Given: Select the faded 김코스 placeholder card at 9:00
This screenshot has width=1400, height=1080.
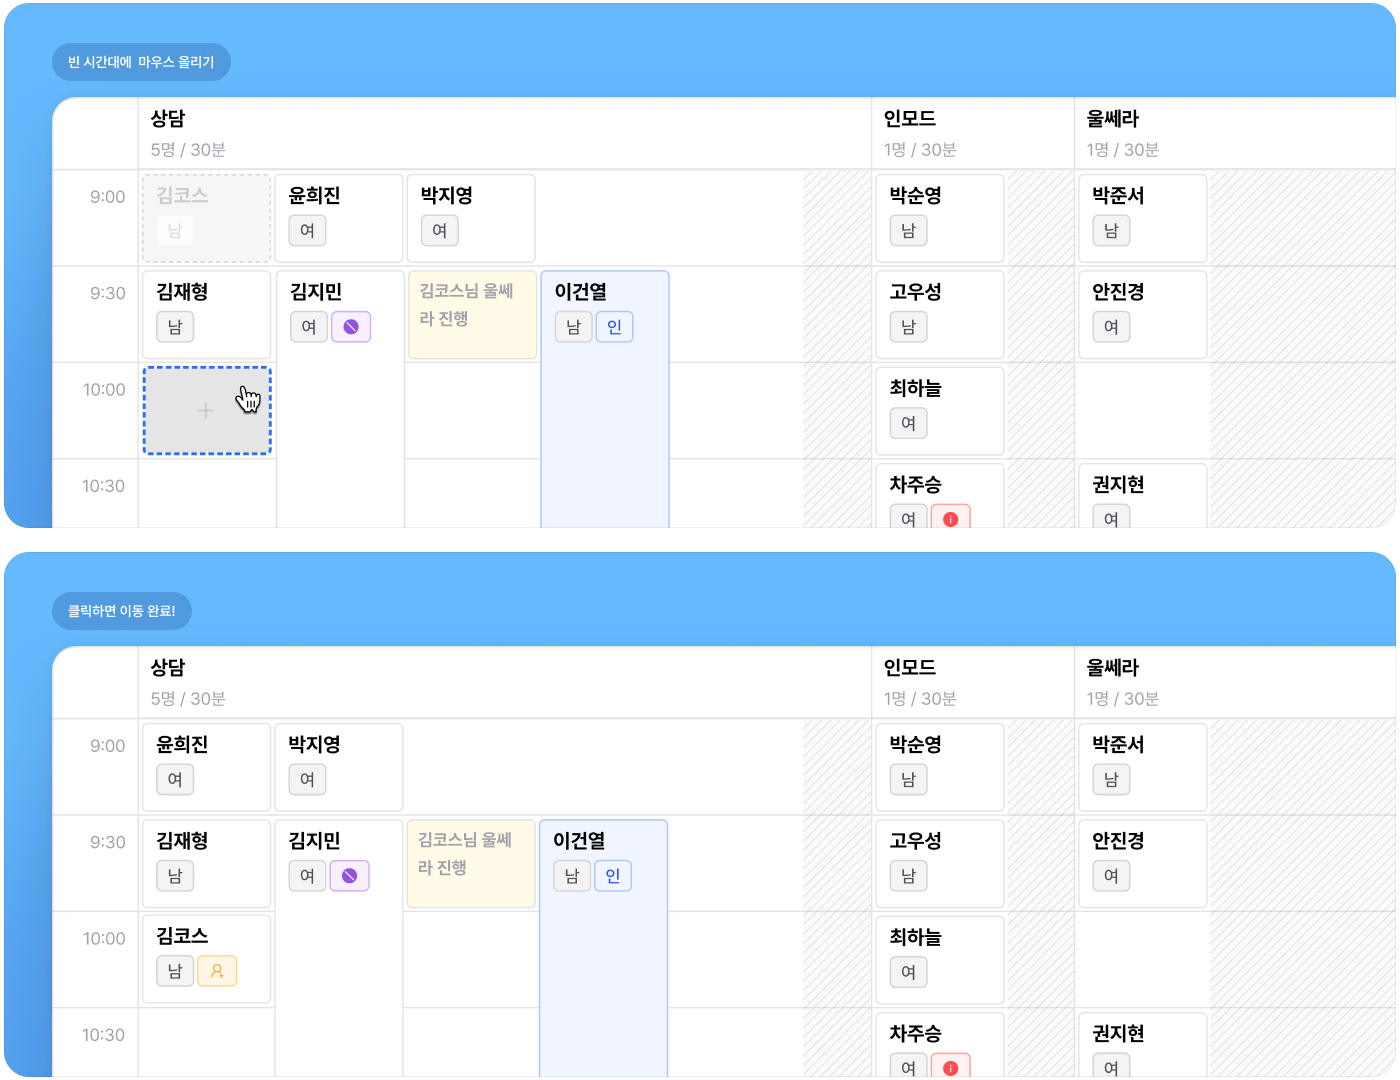Looking at the screenshot, I should coord(207,218).
